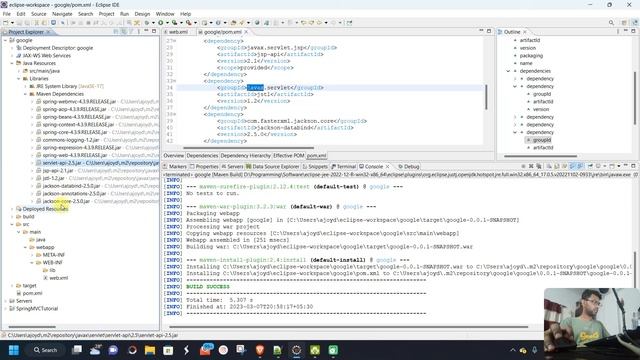Open Brave browser from the taskbar
Screen dimensions: 640x360
click(x=260, y=350)
